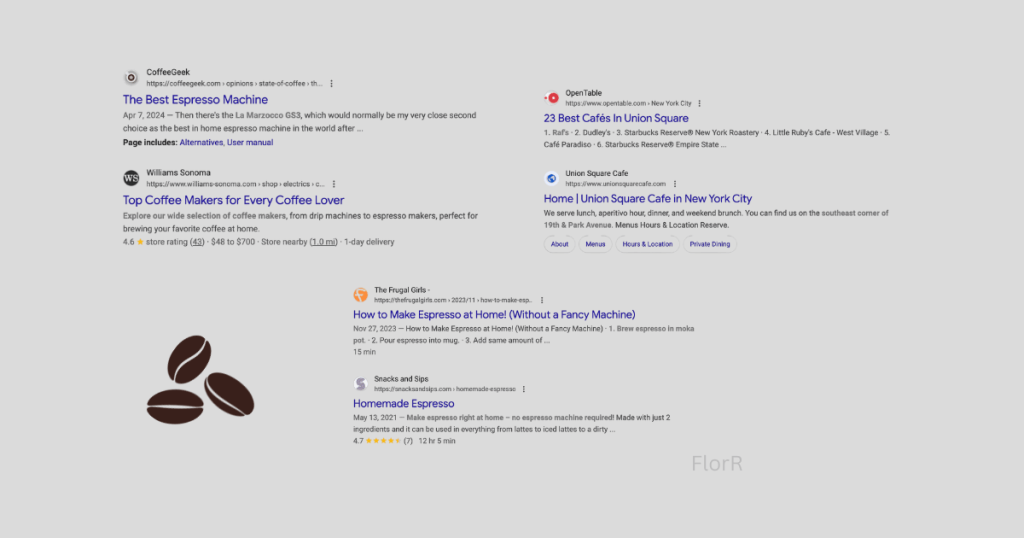Click the coffeegeek.com URL breadcrumb
Viewport: 1024px width, 538px height.
tap(234, 84)
